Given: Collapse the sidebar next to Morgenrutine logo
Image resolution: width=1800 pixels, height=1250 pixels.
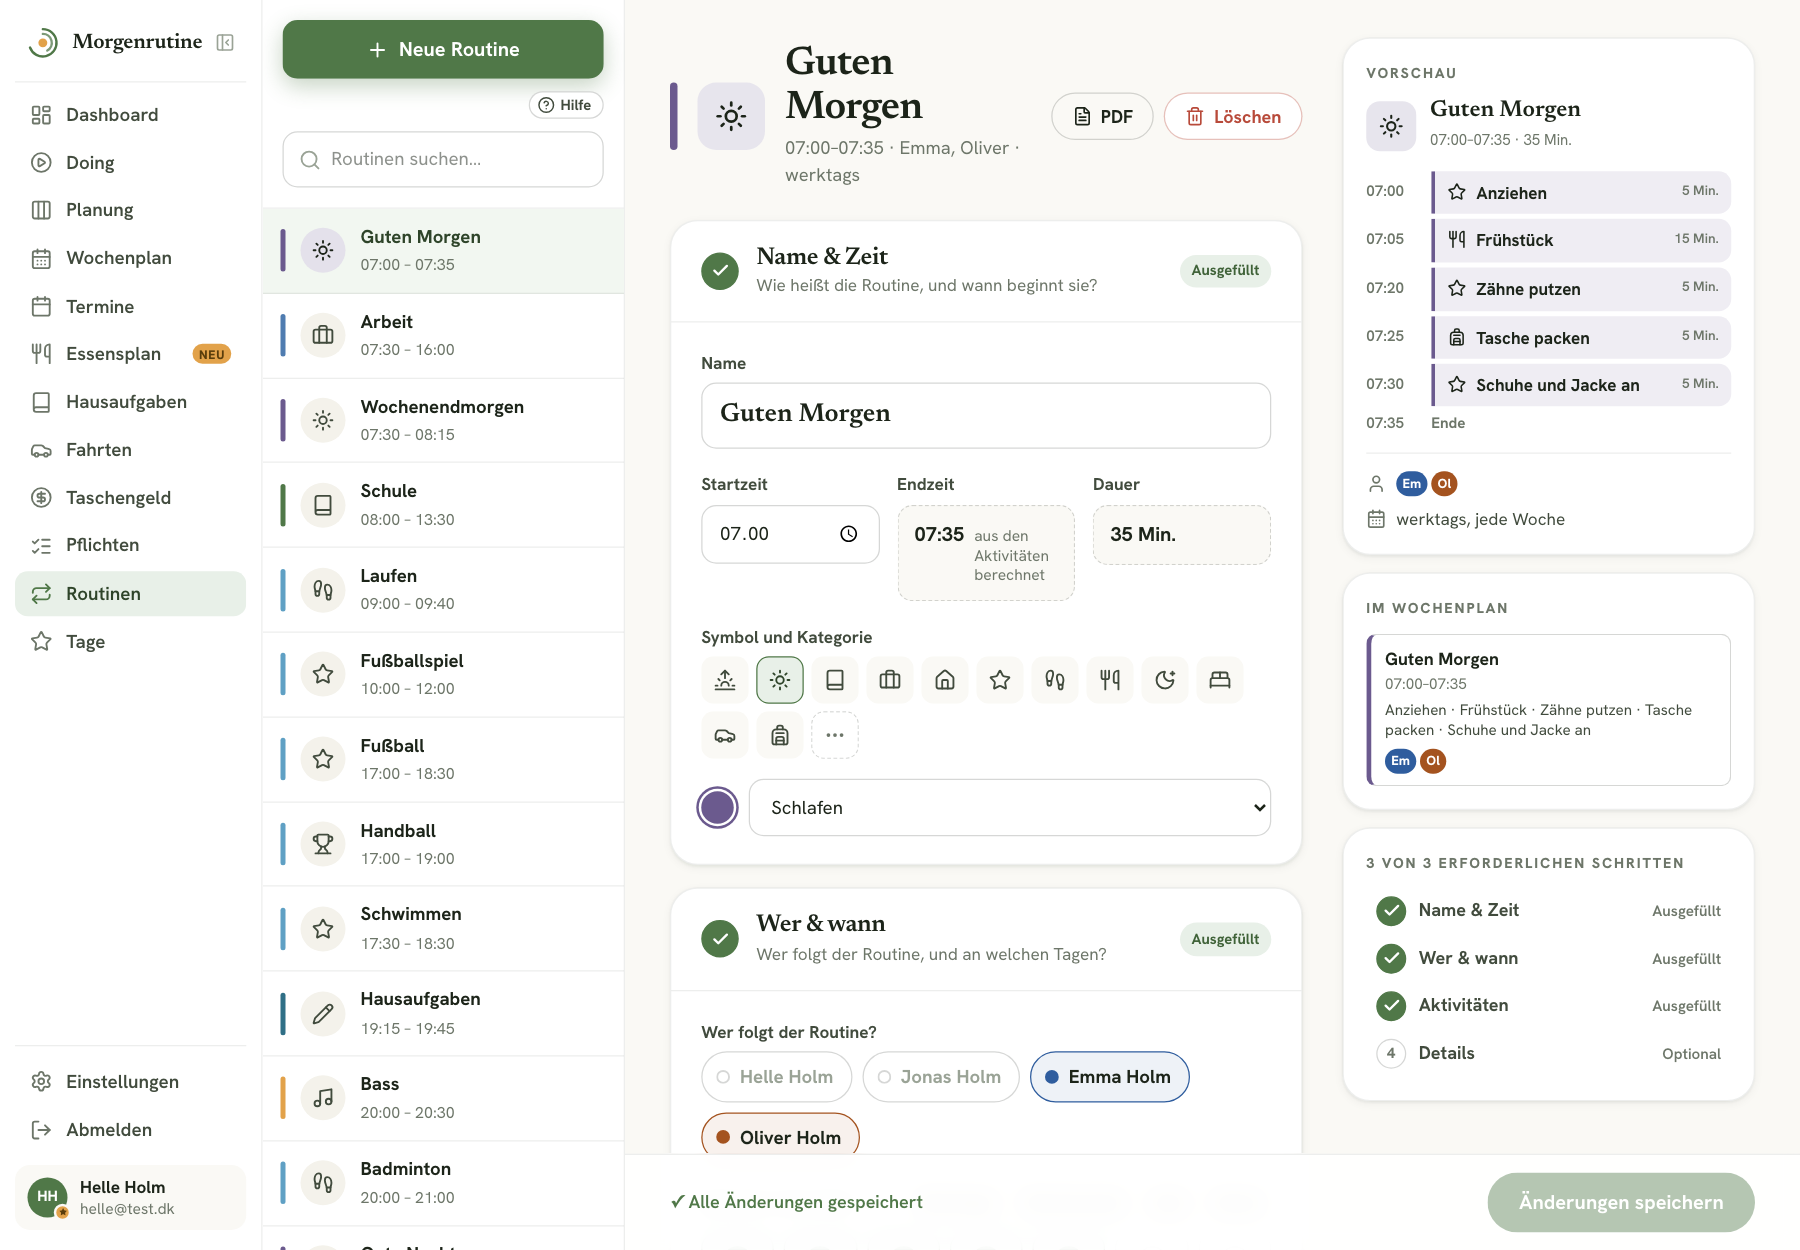Looking at the screenshot, I should [x=225, y=42].
